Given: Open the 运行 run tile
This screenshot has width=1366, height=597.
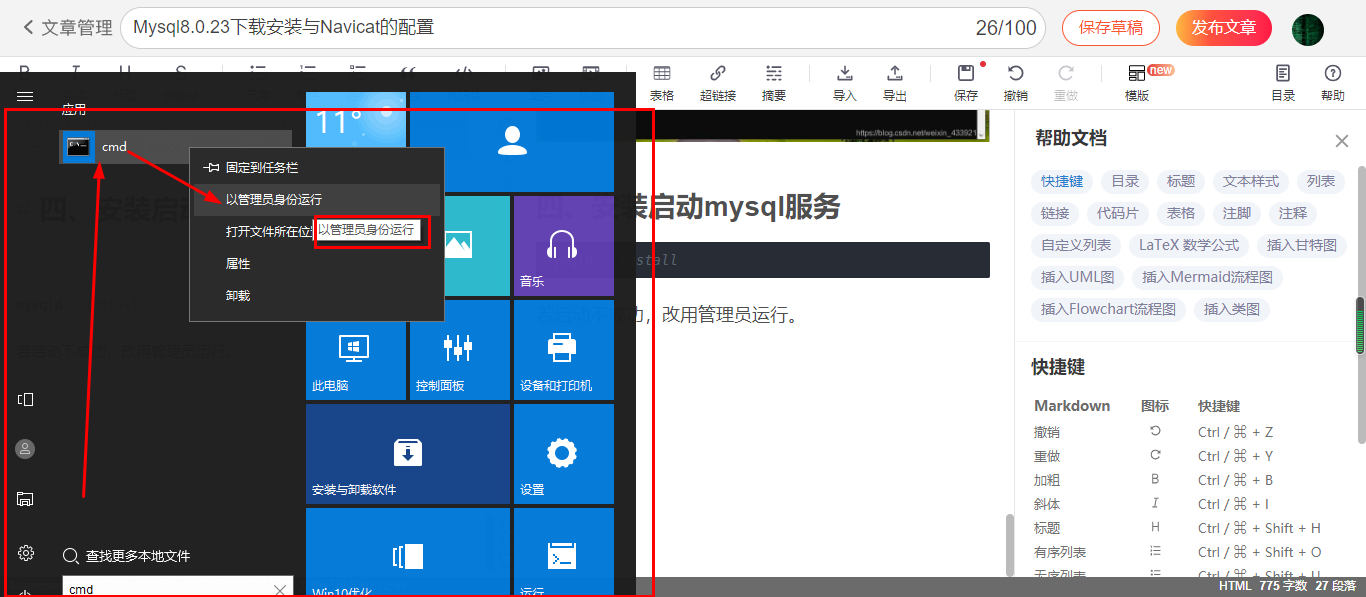Looking at the screenshot, I should click(x=563, y=552).
